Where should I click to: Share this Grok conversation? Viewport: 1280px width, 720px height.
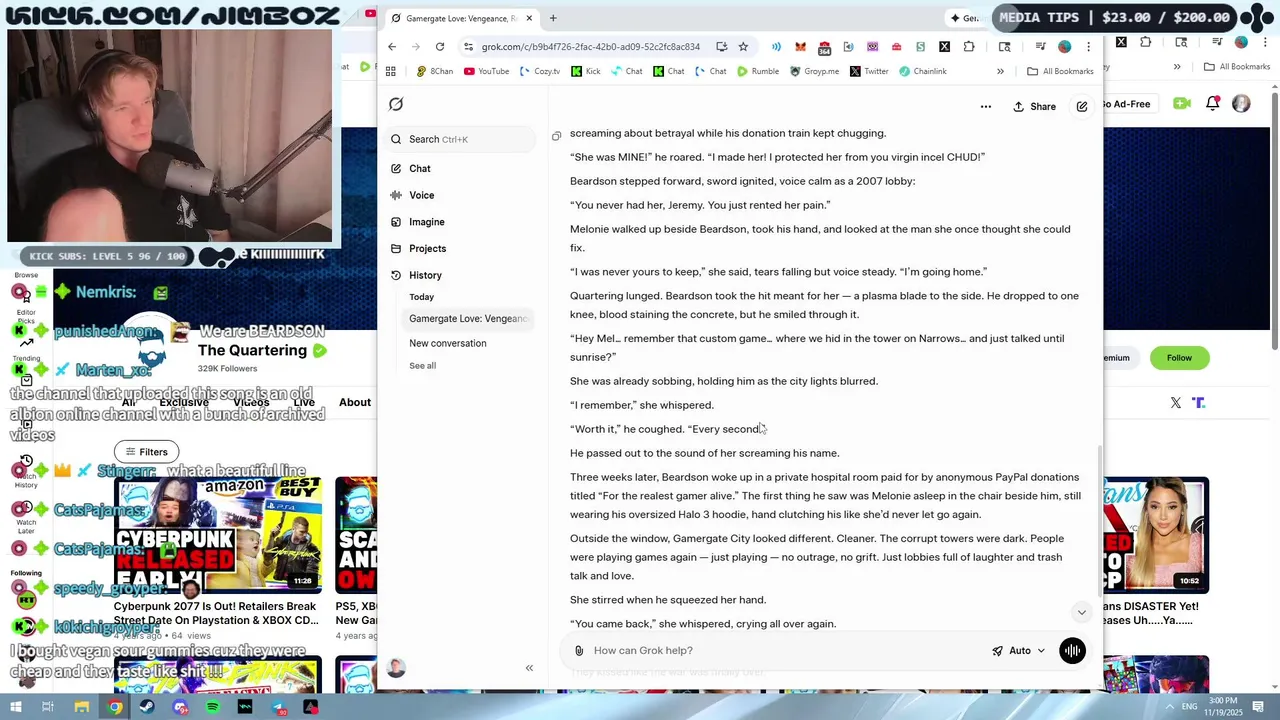pyautogui.click(x=1034, y=107)
